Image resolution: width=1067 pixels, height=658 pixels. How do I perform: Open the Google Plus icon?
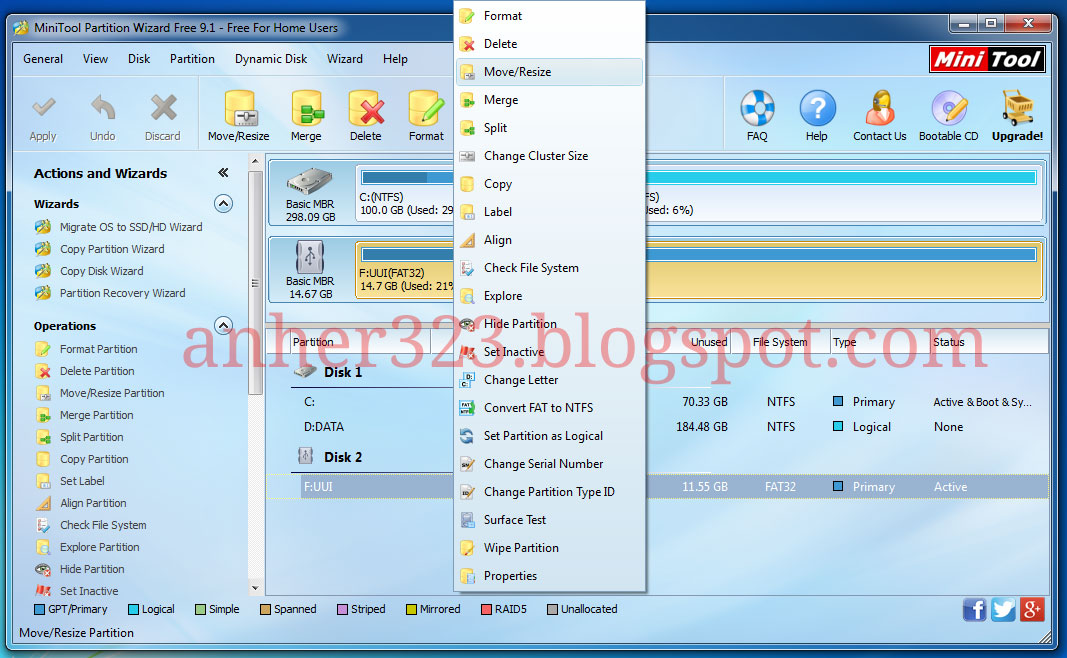pyautogui.click(x=1032, y=610)
